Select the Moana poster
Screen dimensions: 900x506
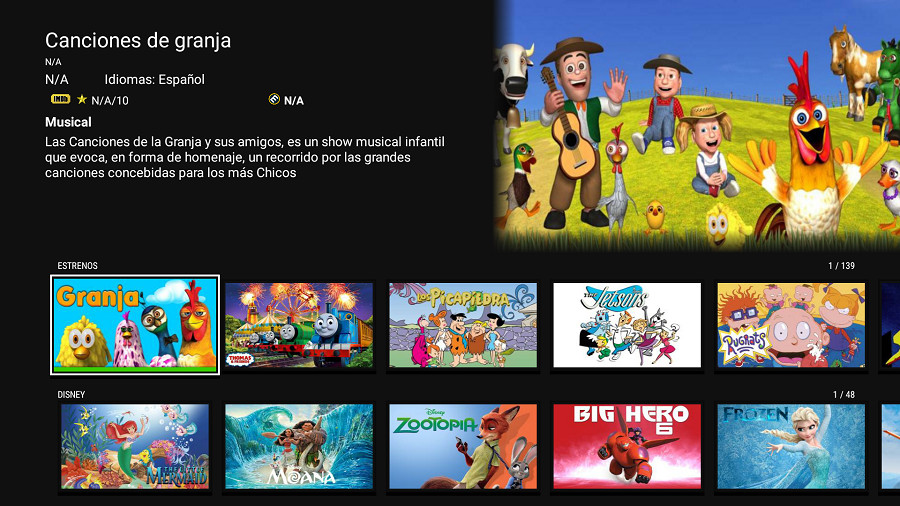(299, 446)
